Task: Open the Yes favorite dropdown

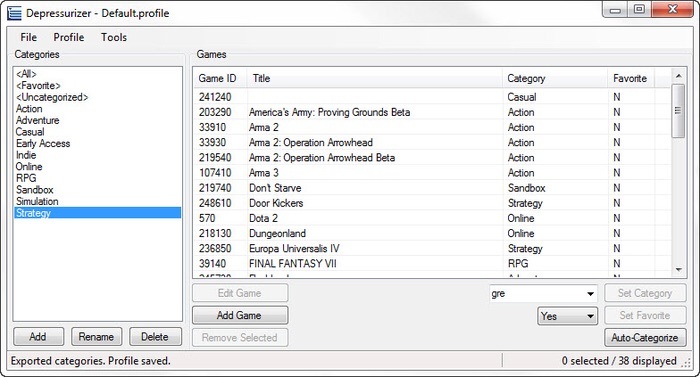Action: [x=567, y=316]
